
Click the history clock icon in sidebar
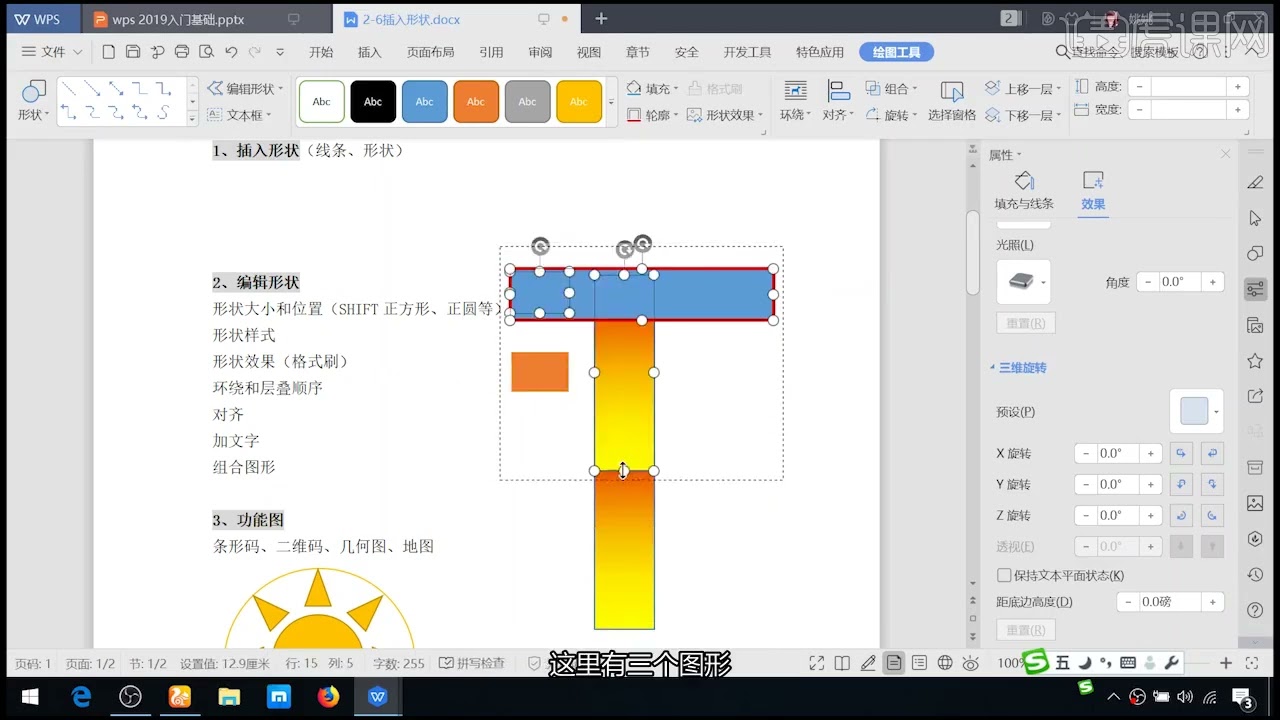point(1255,575)
